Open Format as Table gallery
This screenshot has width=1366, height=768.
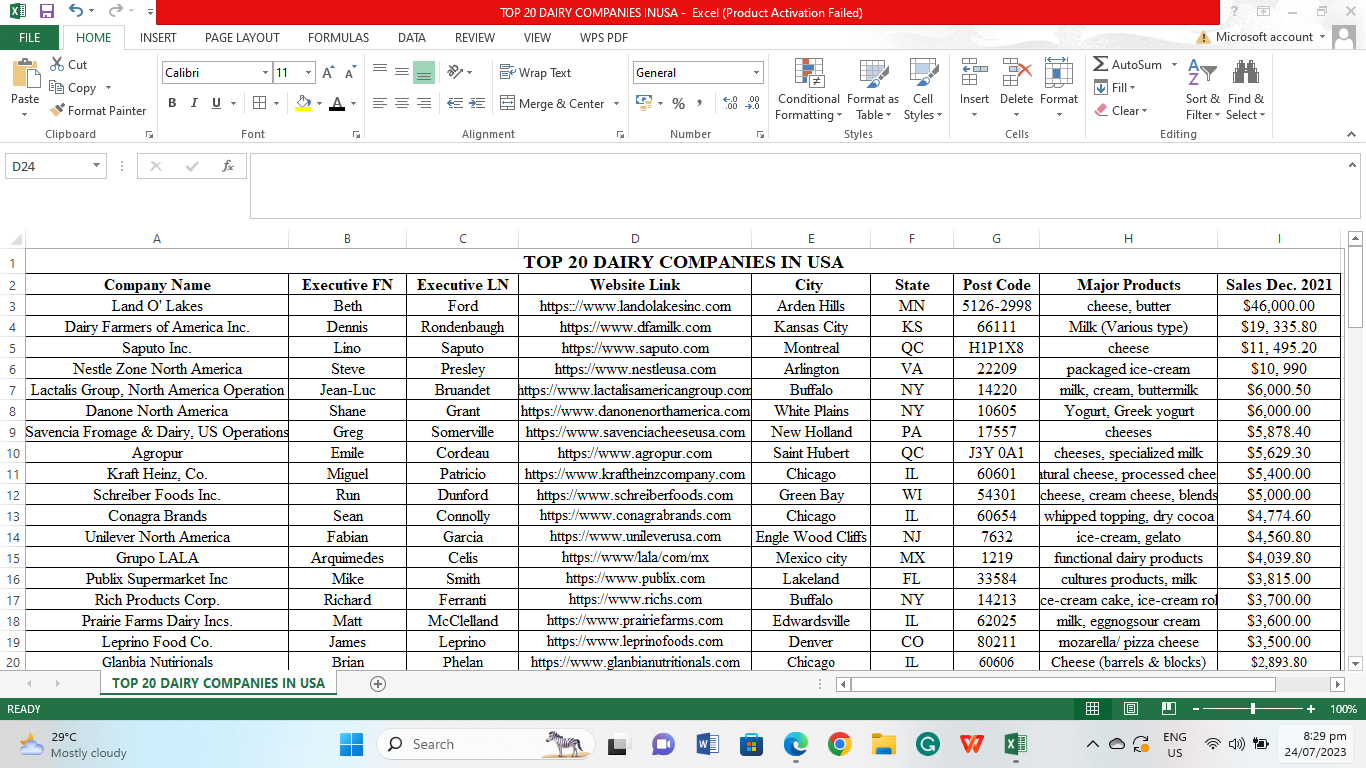873,89
